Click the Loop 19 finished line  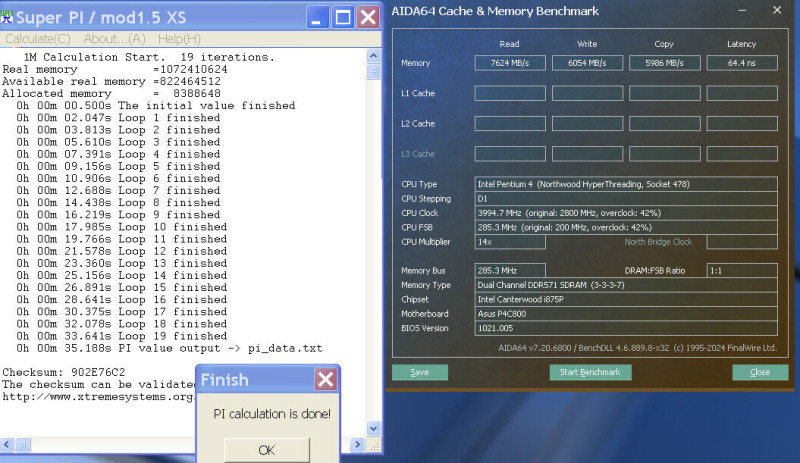(121, 336)
